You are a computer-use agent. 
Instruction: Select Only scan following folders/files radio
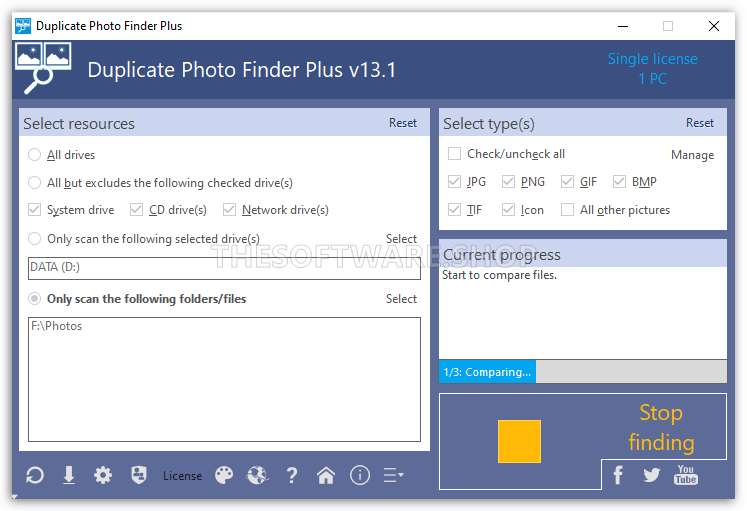(x=34, y=299)
